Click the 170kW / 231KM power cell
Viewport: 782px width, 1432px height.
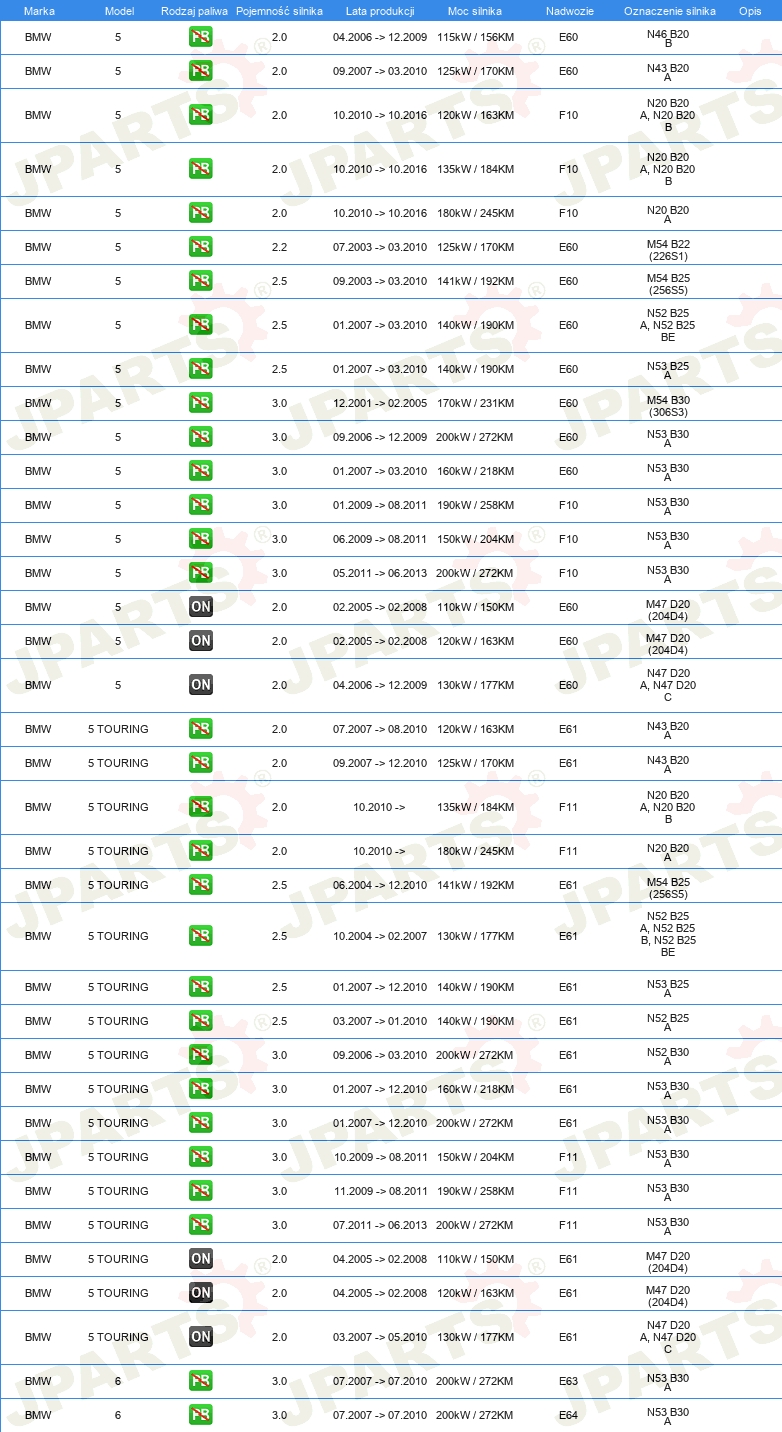tap(475, 403)
